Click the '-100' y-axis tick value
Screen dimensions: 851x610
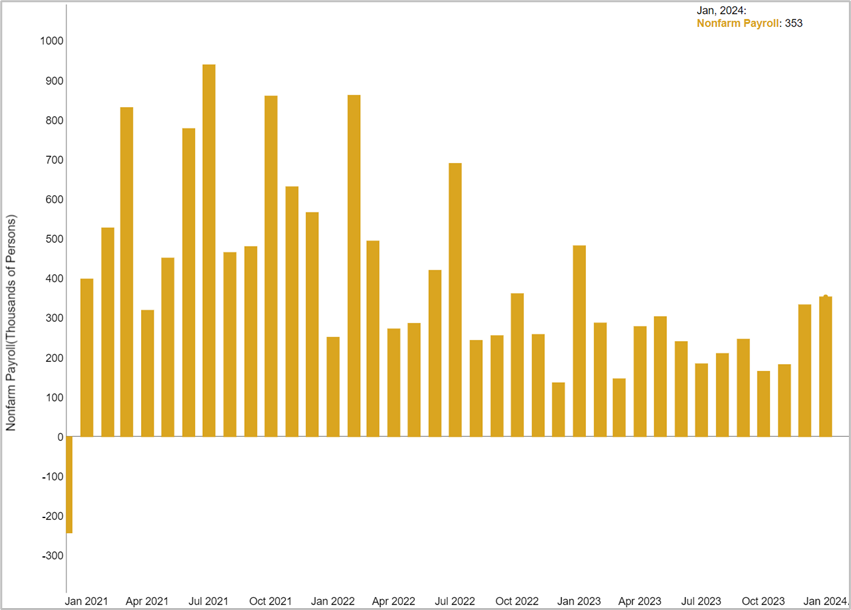53,477
